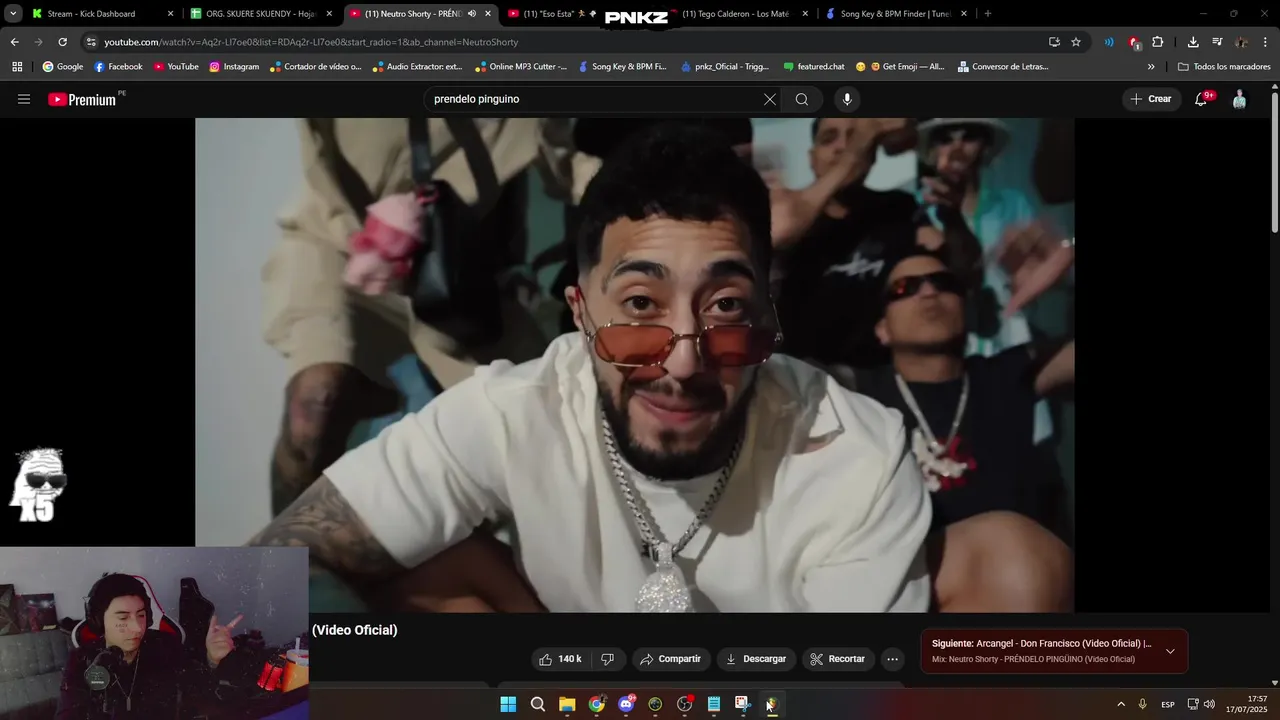
Task: Open Online MP3 Cutter bookmark
Action: click(x=521, y=67)
